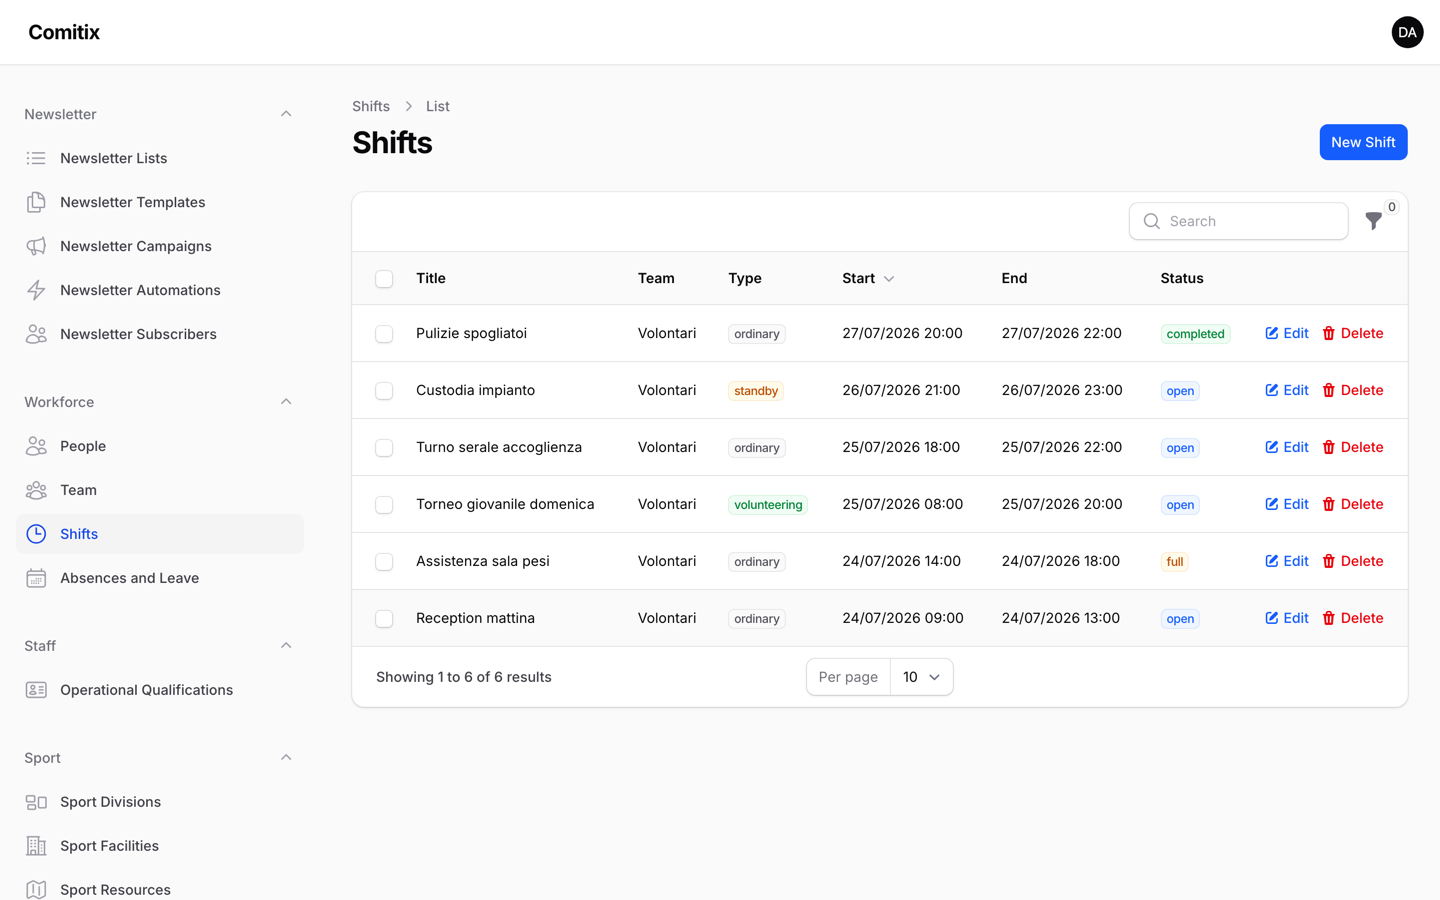Image resolution: width=1440 pixels, height=900 pixels.
Task: Sort table by Start column
Action: 868,278
